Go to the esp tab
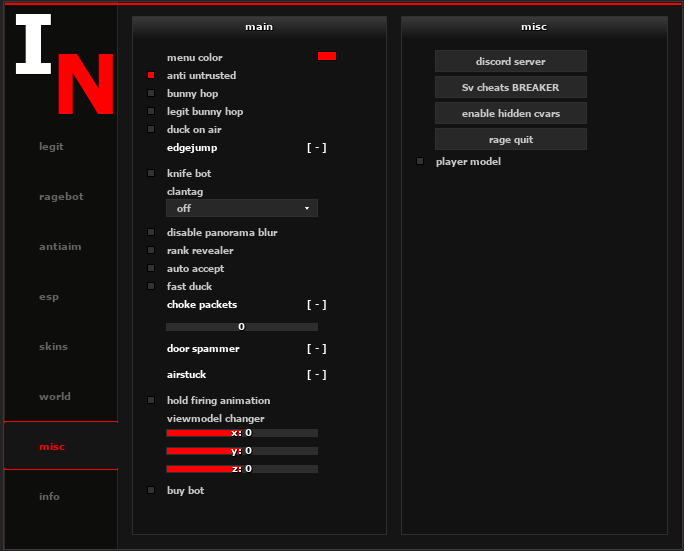 pyautogui.click(x=49, y=297)
